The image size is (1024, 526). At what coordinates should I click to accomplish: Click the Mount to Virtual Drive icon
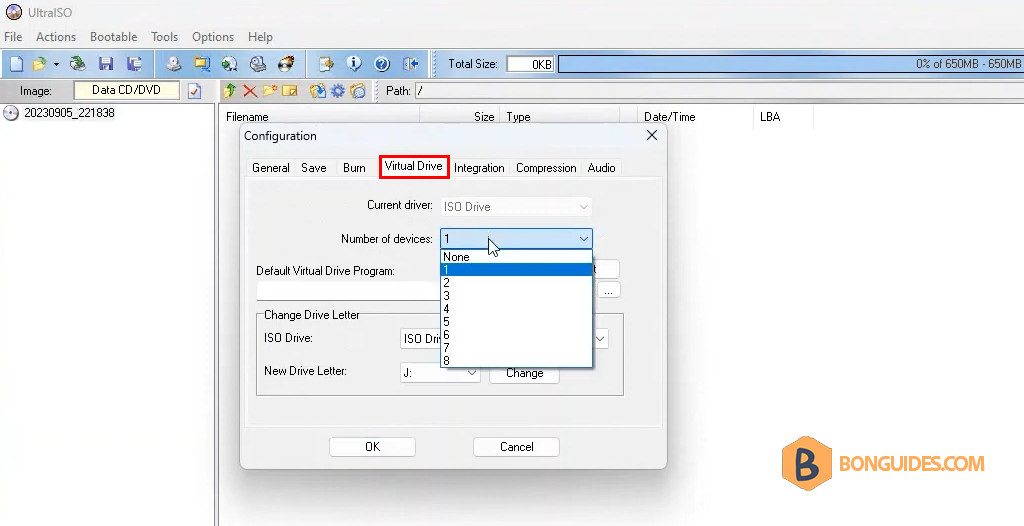point(258,64)
